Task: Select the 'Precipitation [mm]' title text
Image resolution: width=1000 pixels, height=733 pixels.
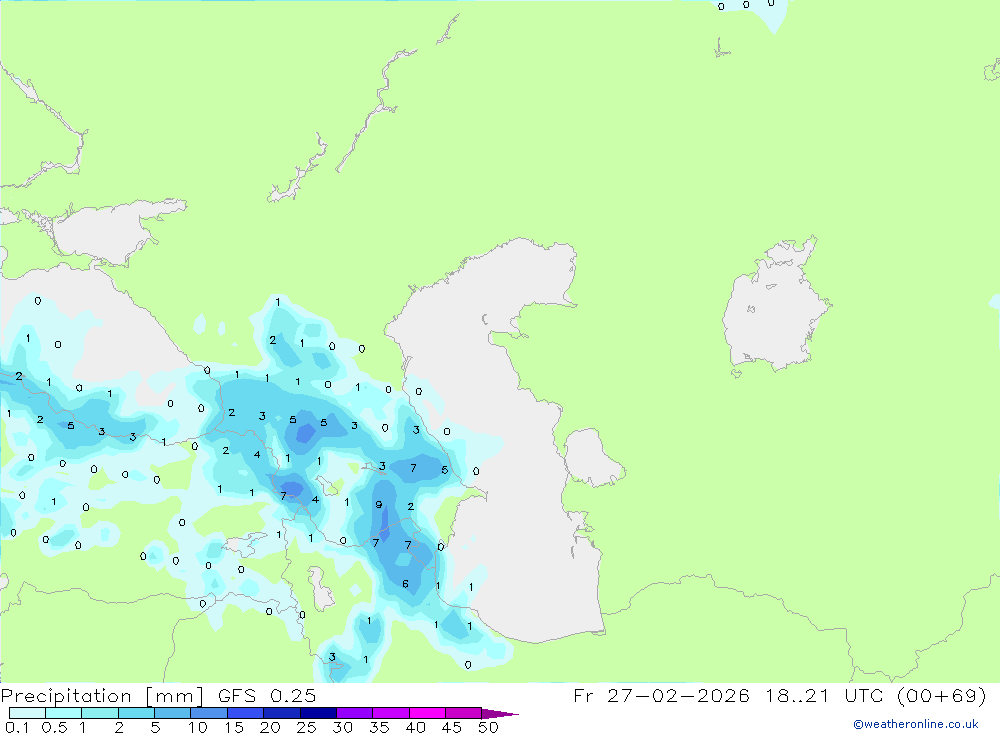Action: tap(102, 695)
